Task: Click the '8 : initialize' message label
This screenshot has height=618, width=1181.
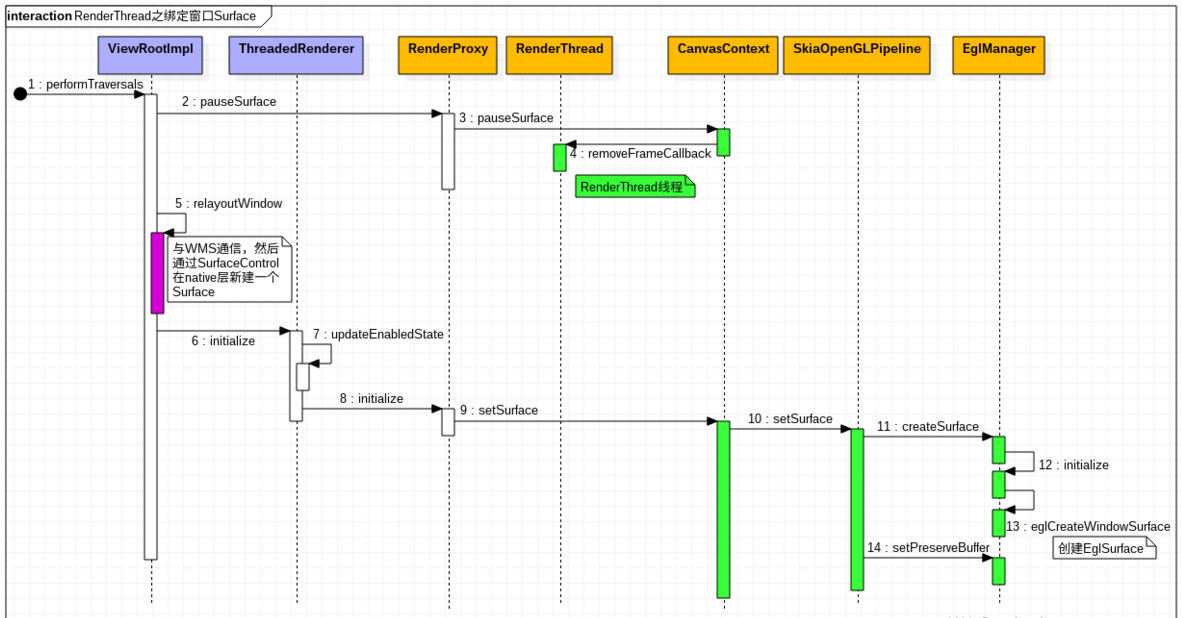Action: pos(371,399)
